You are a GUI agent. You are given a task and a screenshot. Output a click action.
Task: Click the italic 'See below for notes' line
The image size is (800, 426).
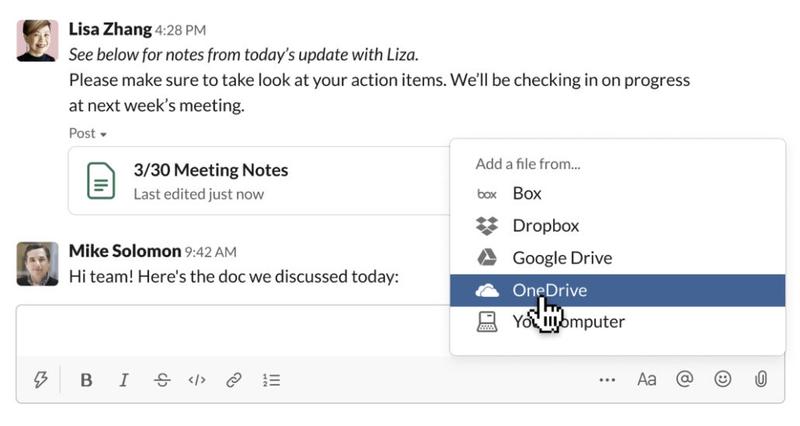[244, 55]
